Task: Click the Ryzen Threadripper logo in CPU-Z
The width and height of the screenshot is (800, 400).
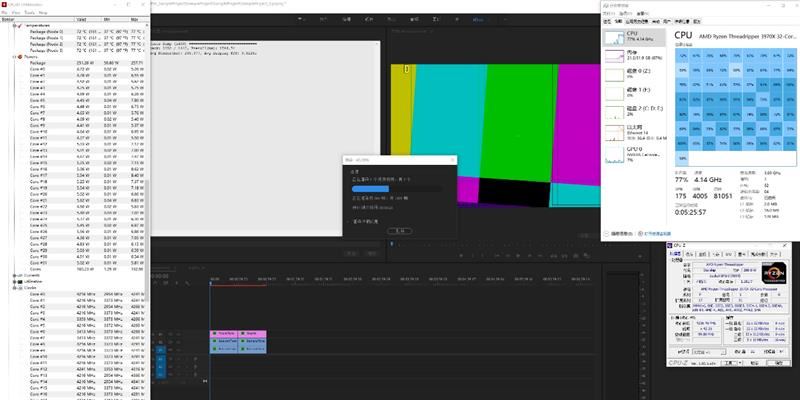Action: (773, 272)
